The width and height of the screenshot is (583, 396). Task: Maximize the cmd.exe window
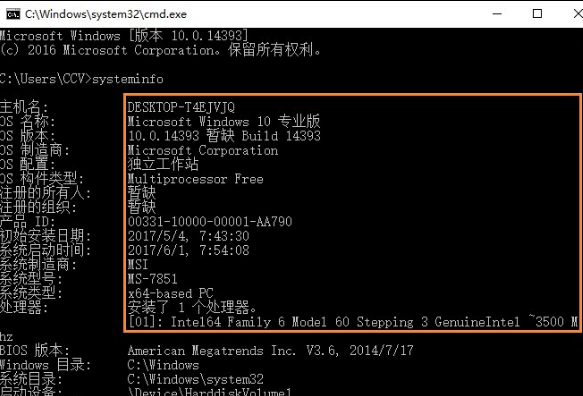click(537, 14)
